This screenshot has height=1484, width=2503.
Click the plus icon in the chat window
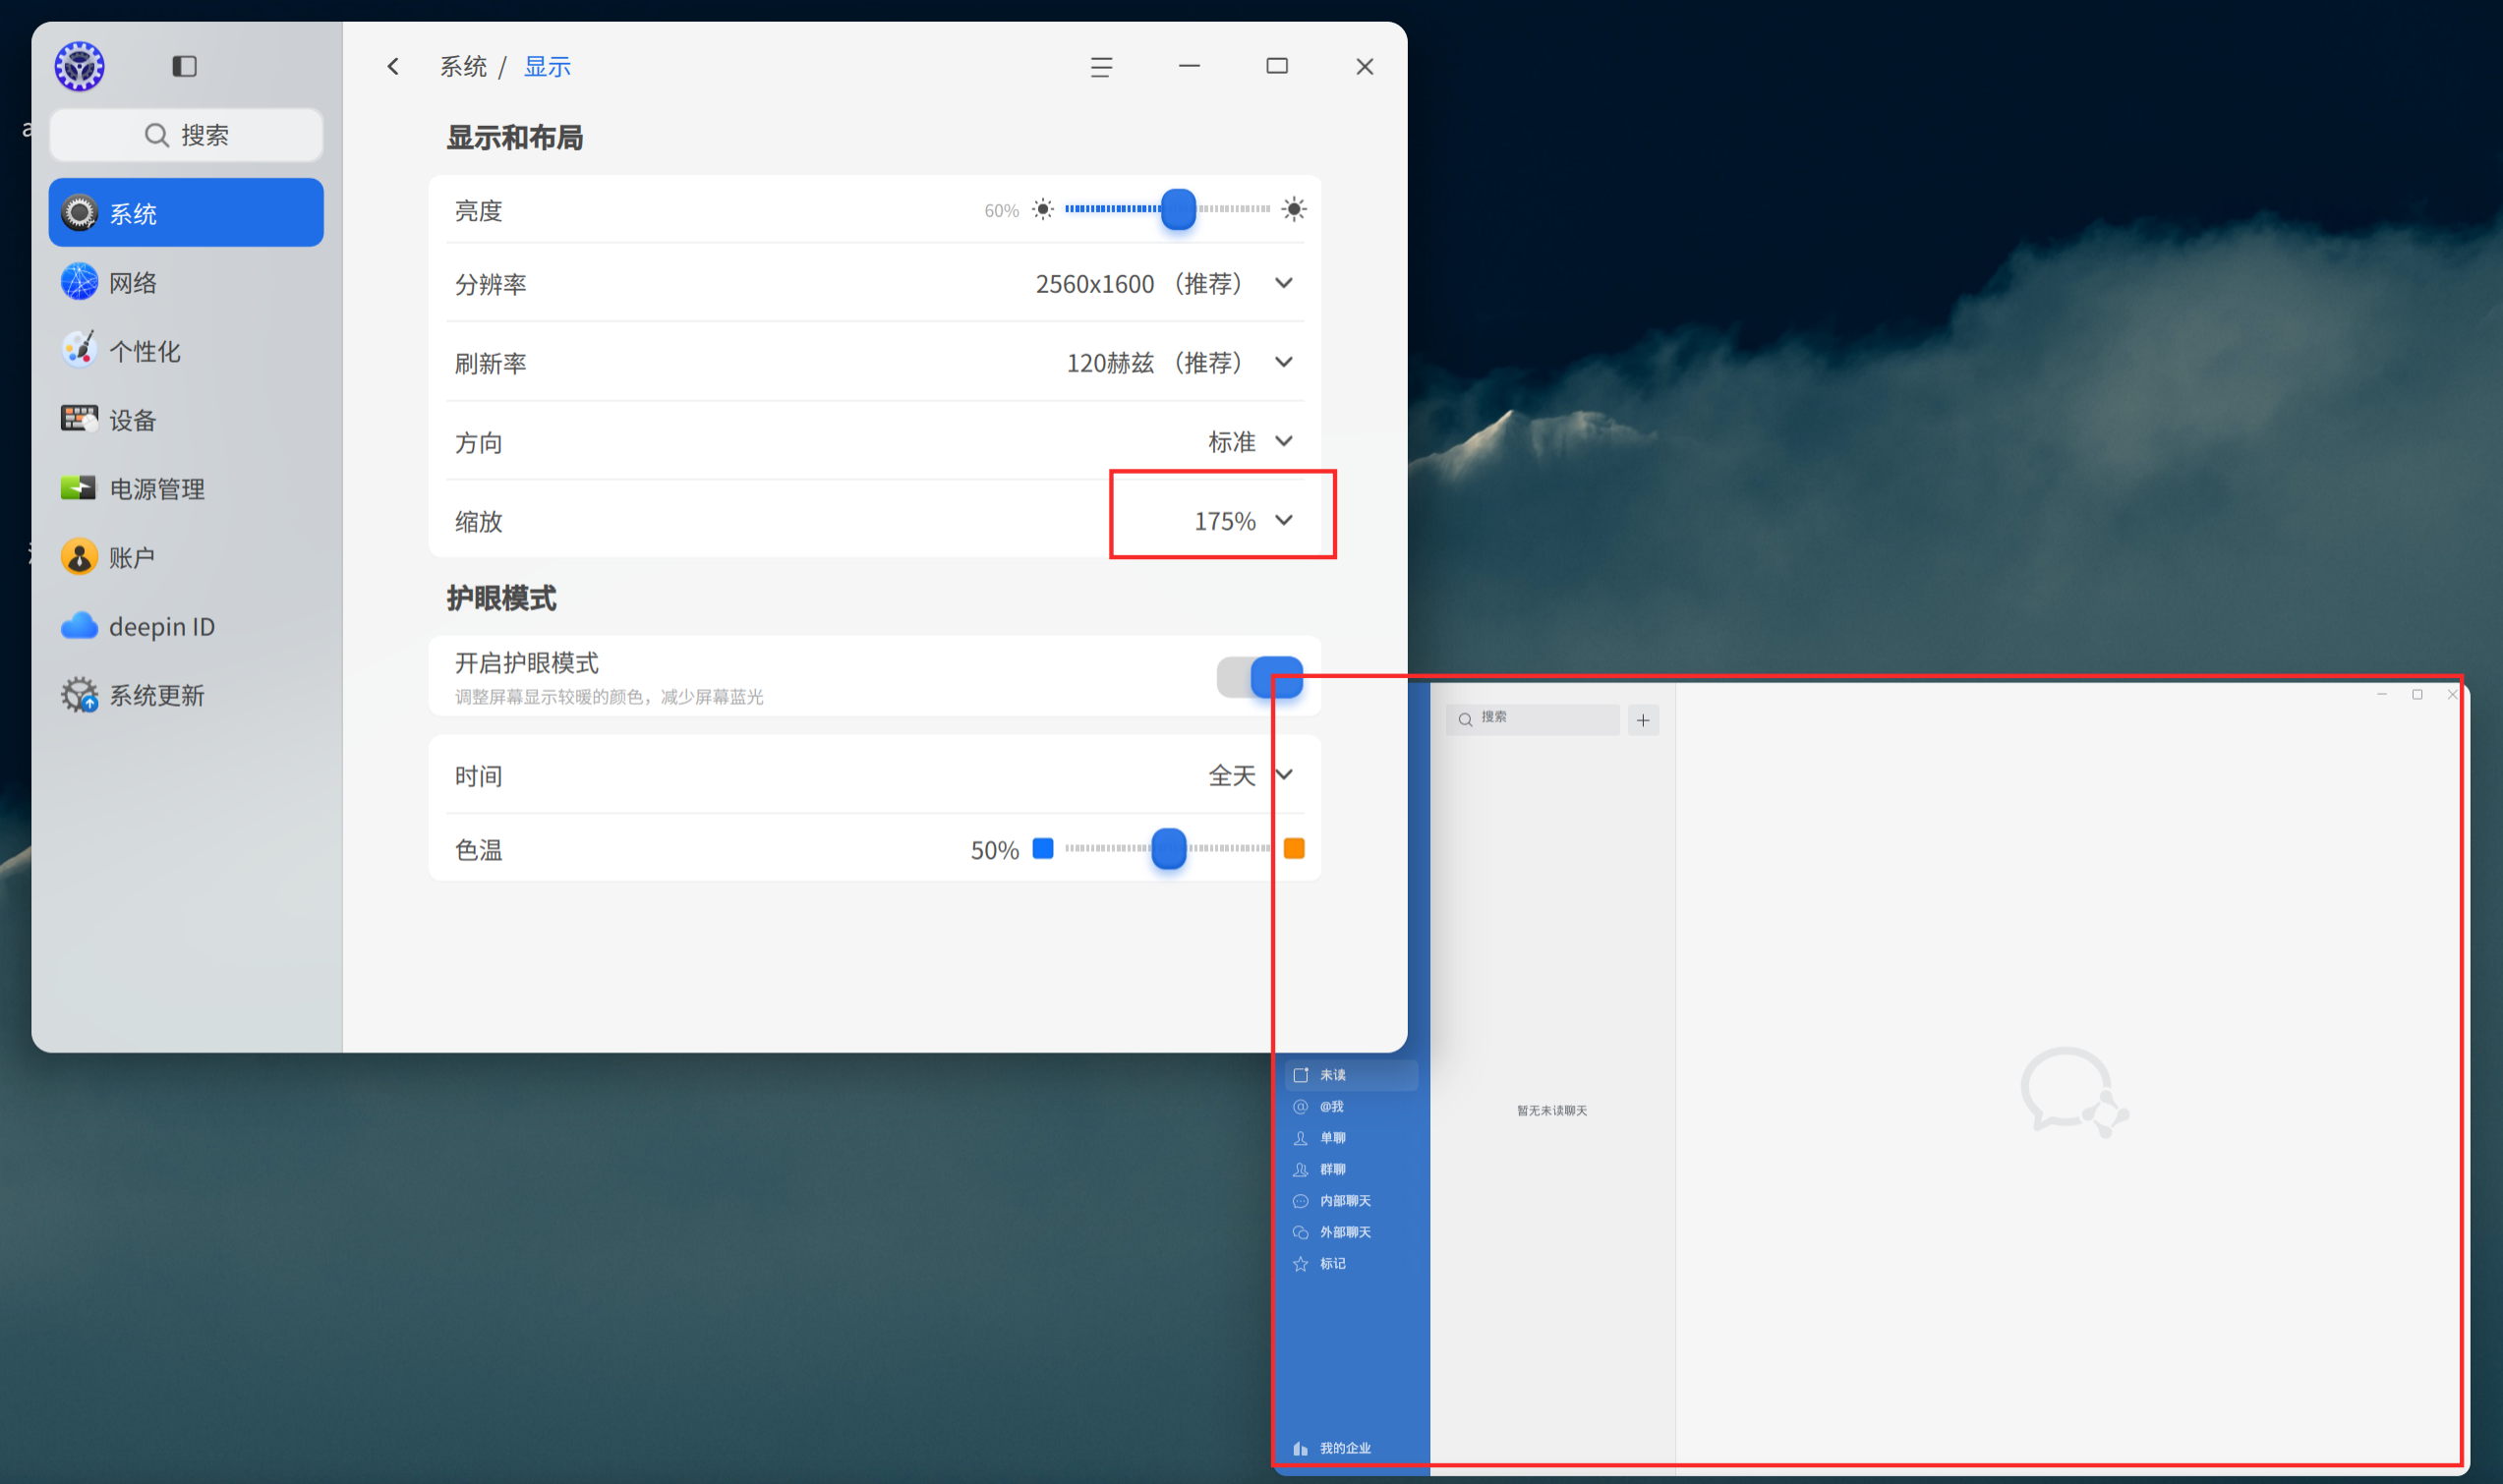tap(1642, 720)
